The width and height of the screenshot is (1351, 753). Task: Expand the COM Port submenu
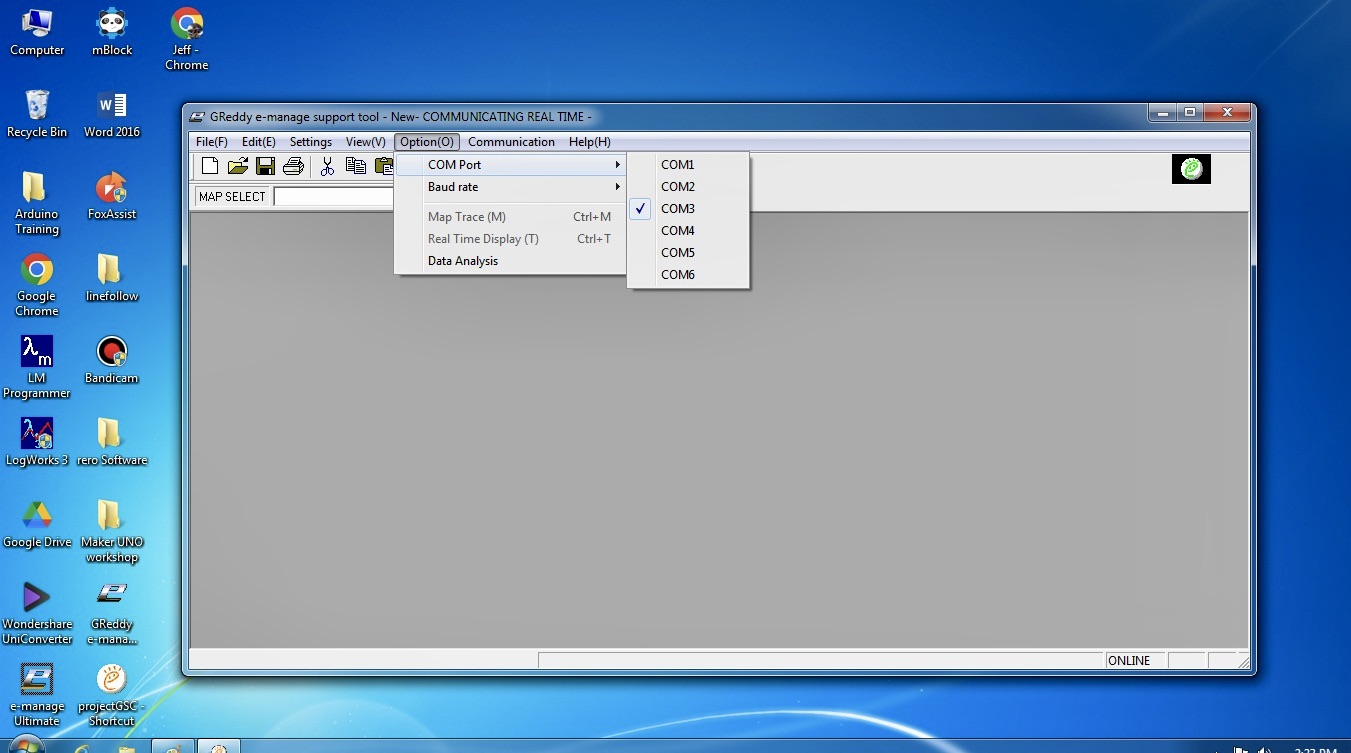[x=511, y=165]
